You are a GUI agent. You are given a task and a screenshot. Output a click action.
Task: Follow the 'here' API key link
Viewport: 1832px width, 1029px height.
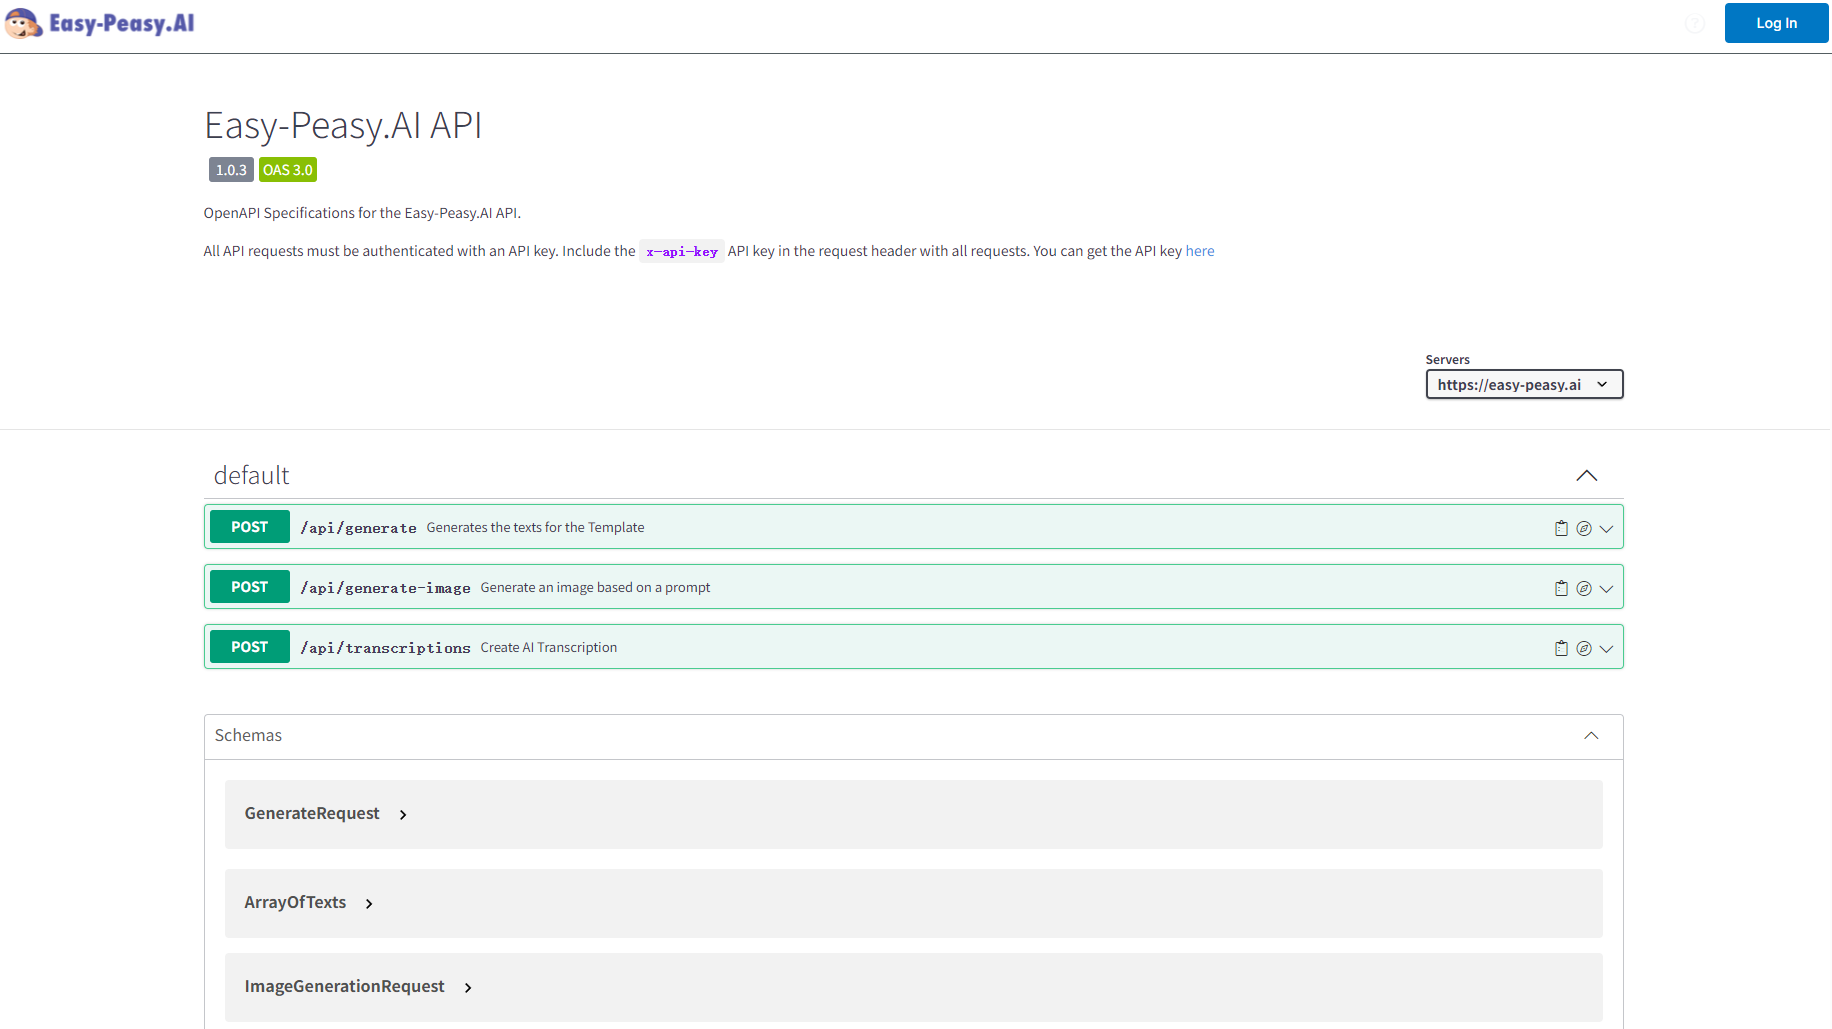[1199, 251]
